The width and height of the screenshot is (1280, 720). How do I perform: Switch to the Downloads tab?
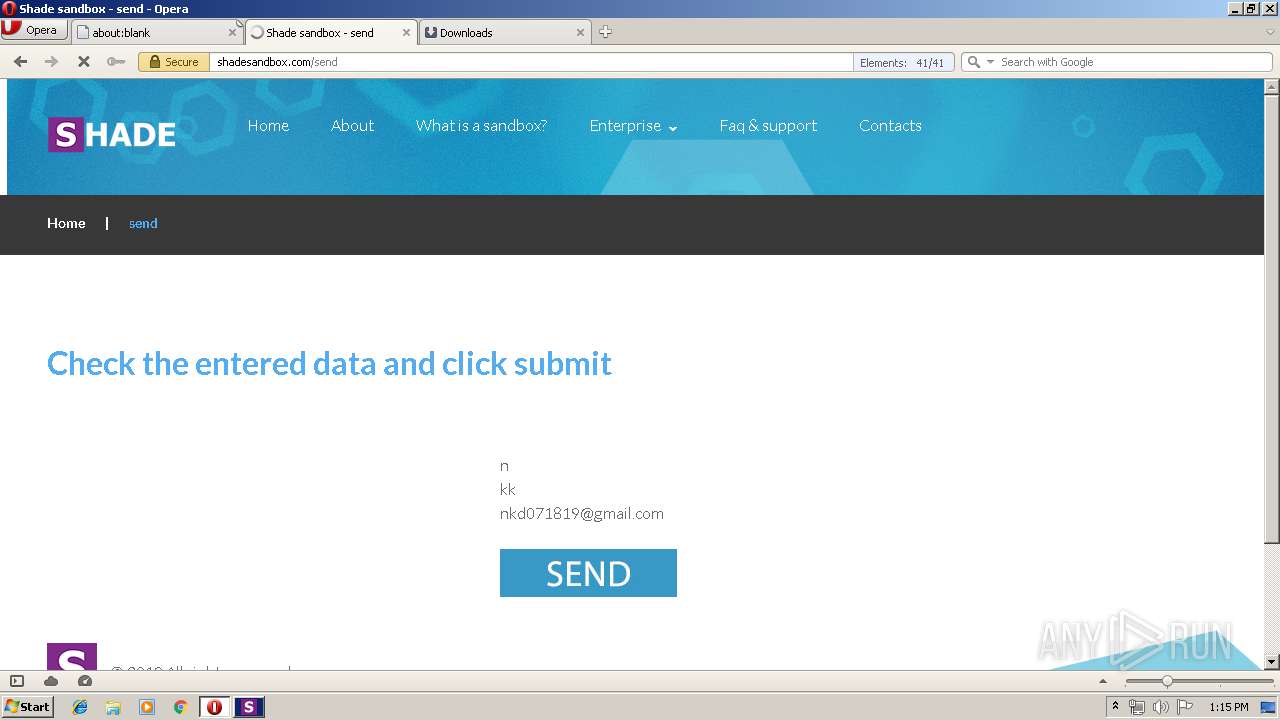(504, 32)
